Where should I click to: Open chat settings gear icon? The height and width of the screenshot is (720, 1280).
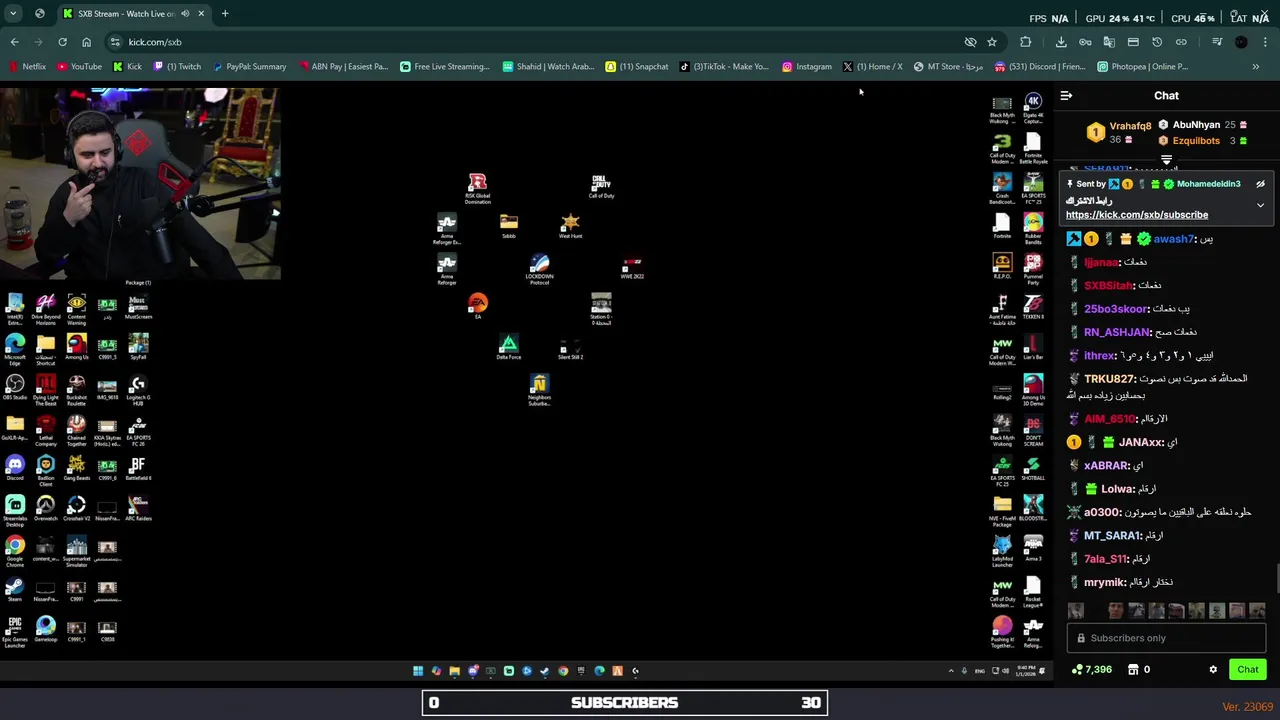tap(1213, 670)
